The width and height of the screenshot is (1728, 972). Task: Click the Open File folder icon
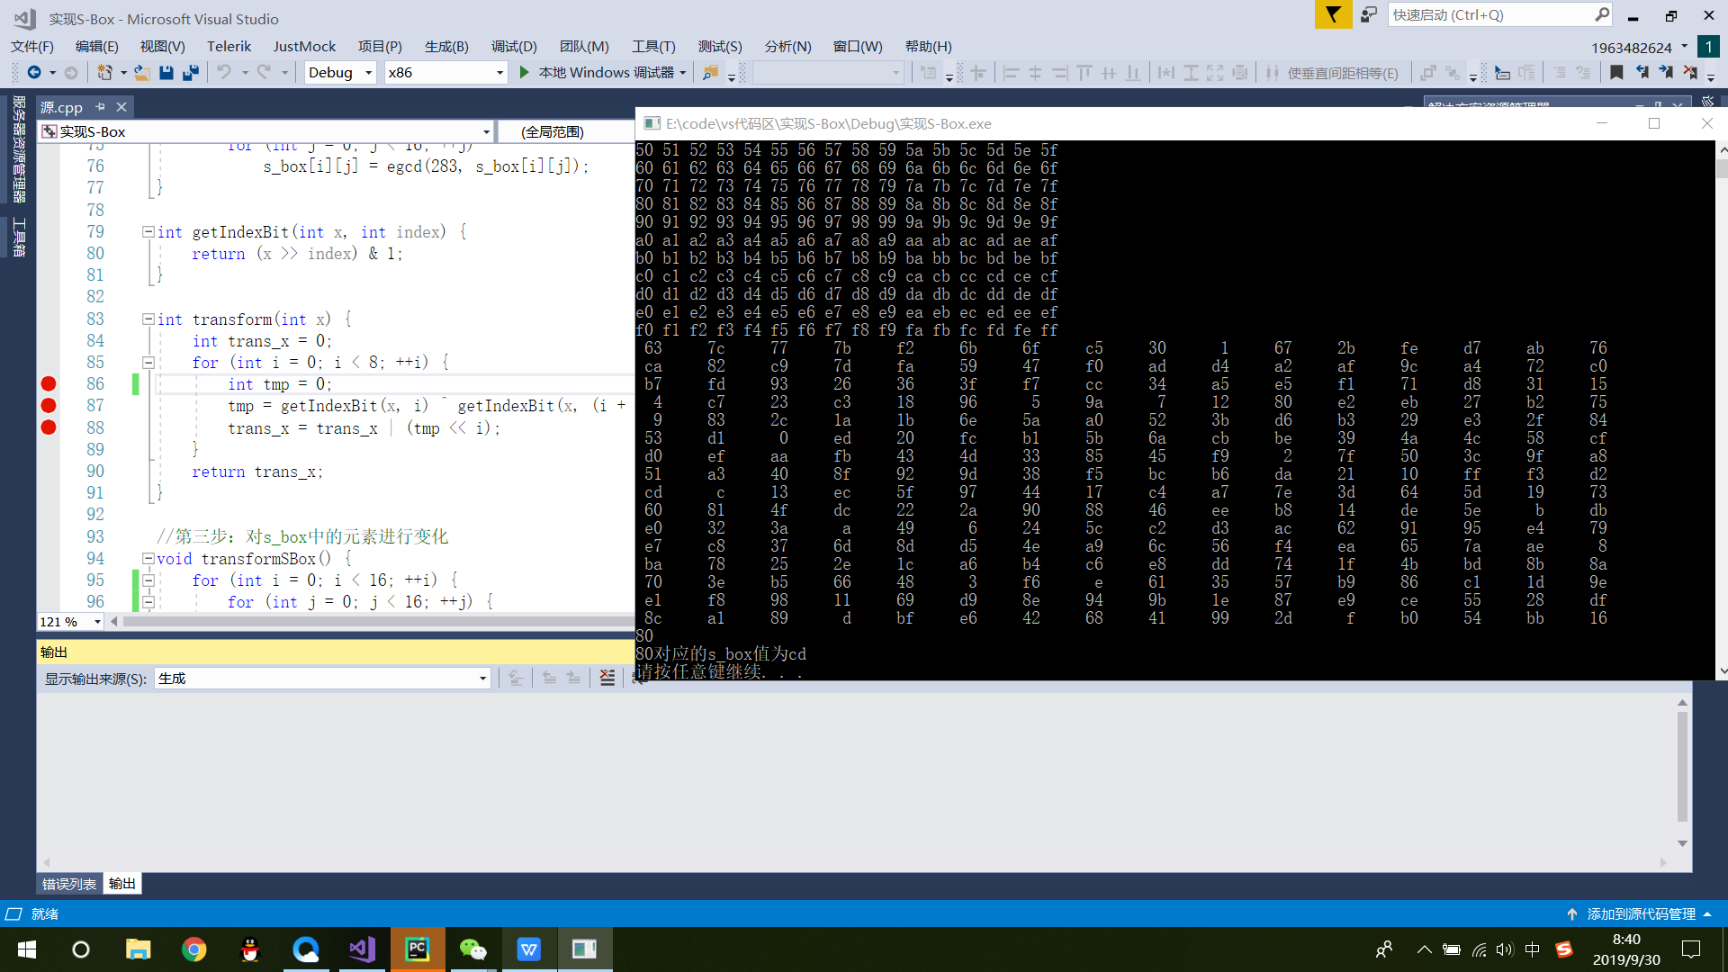pos(142,72)
